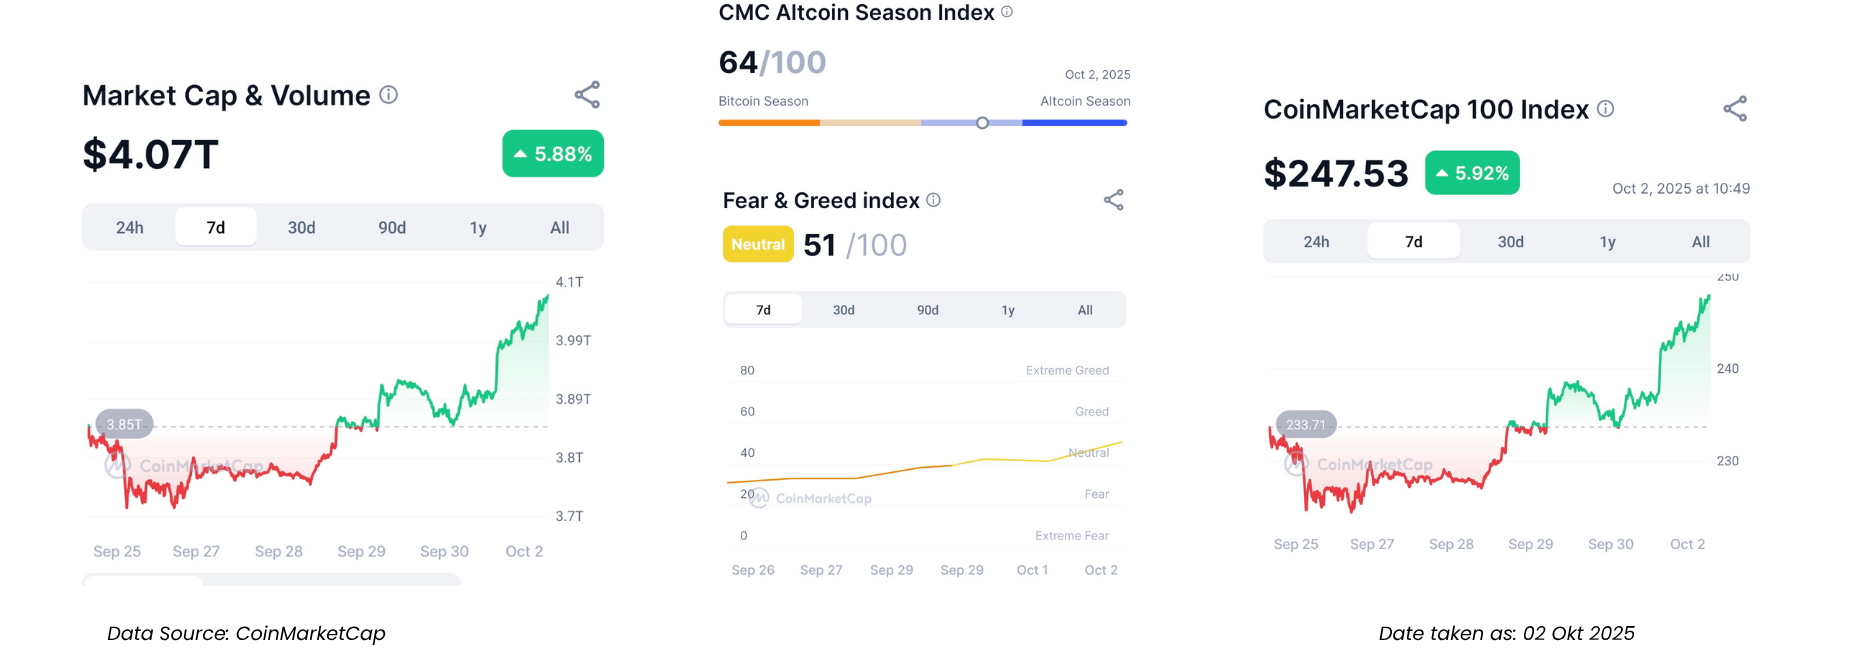Show 1y range on Market Cap chart

[x=478, y=228]
